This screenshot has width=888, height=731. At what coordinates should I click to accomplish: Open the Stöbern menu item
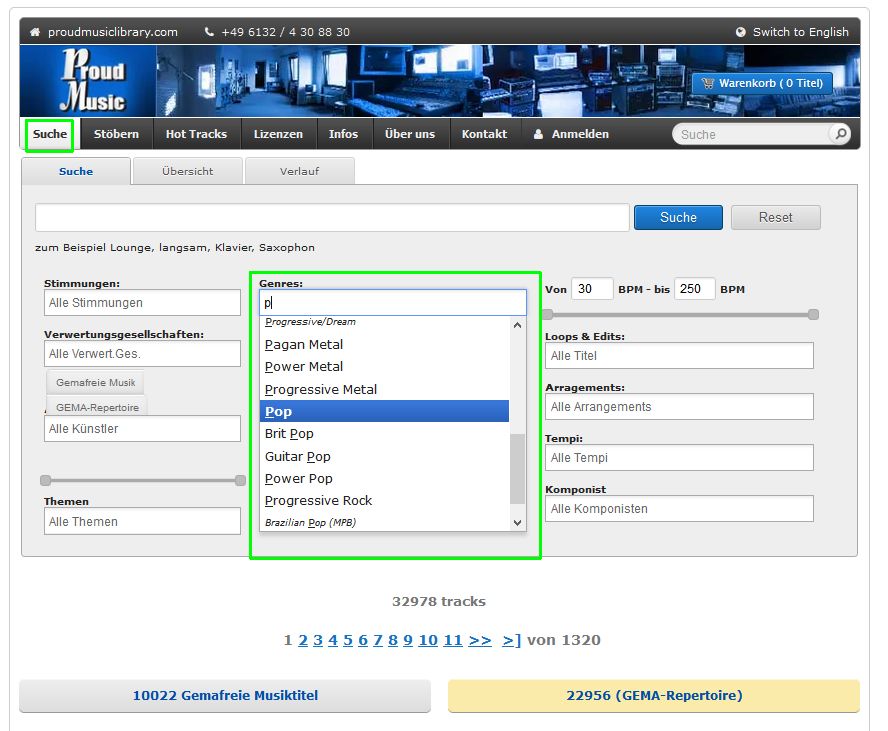click(116, 134)
